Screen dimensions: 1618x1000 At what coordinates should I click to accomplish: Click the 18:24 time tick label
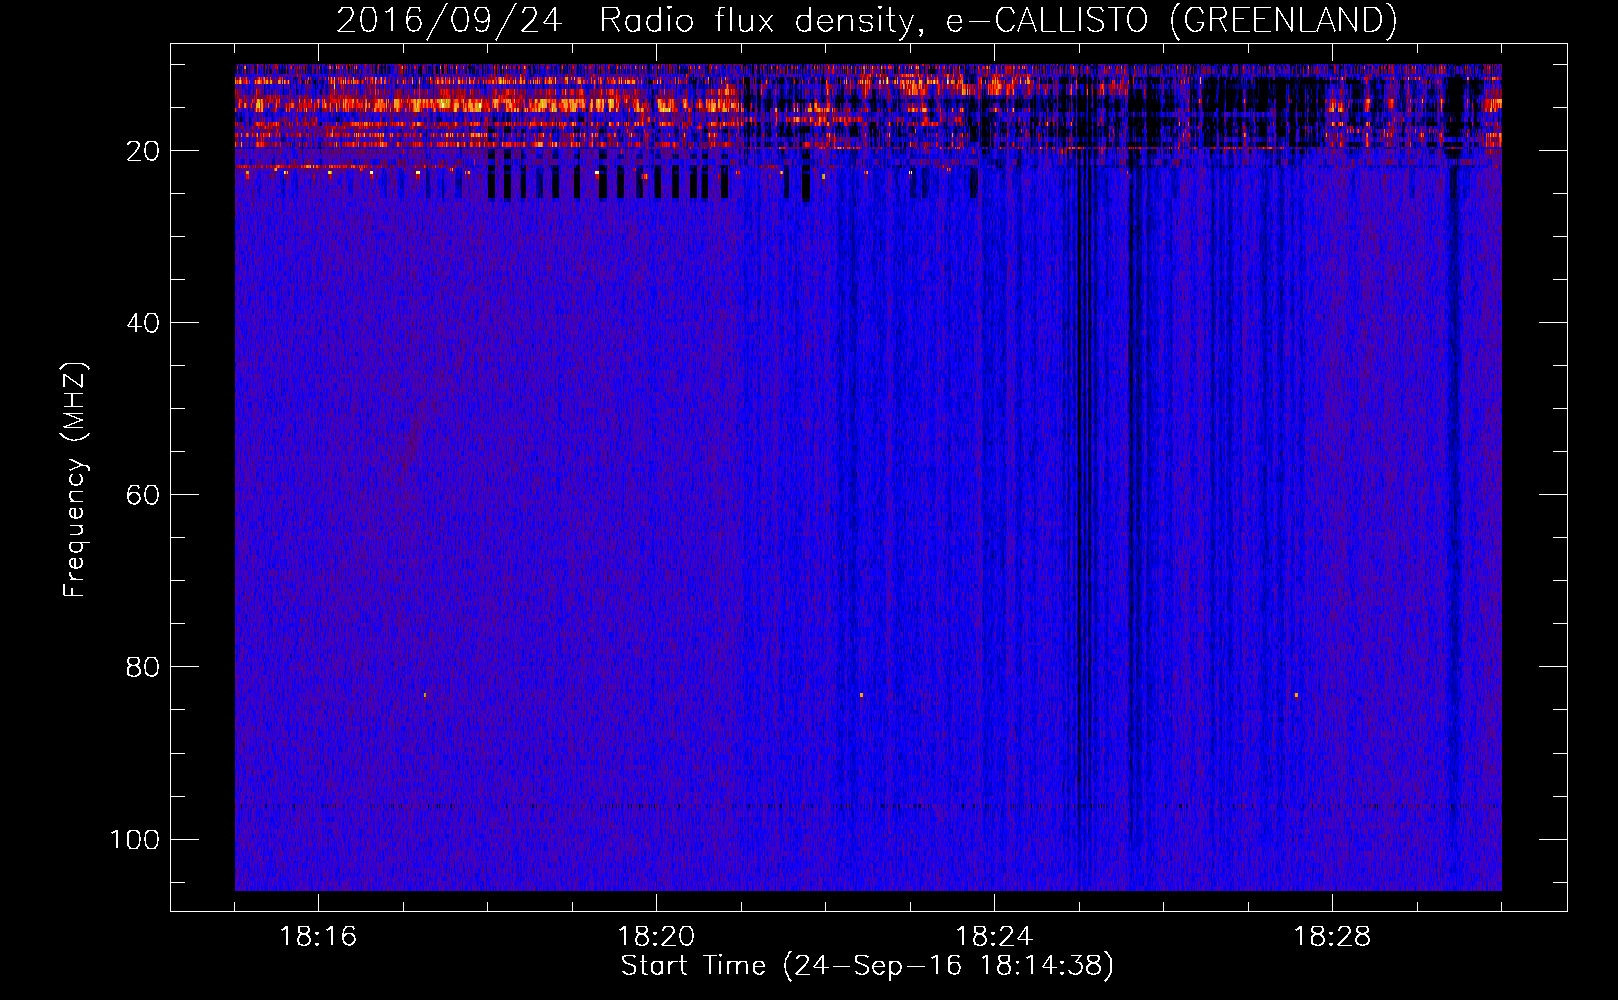(994, 937)
